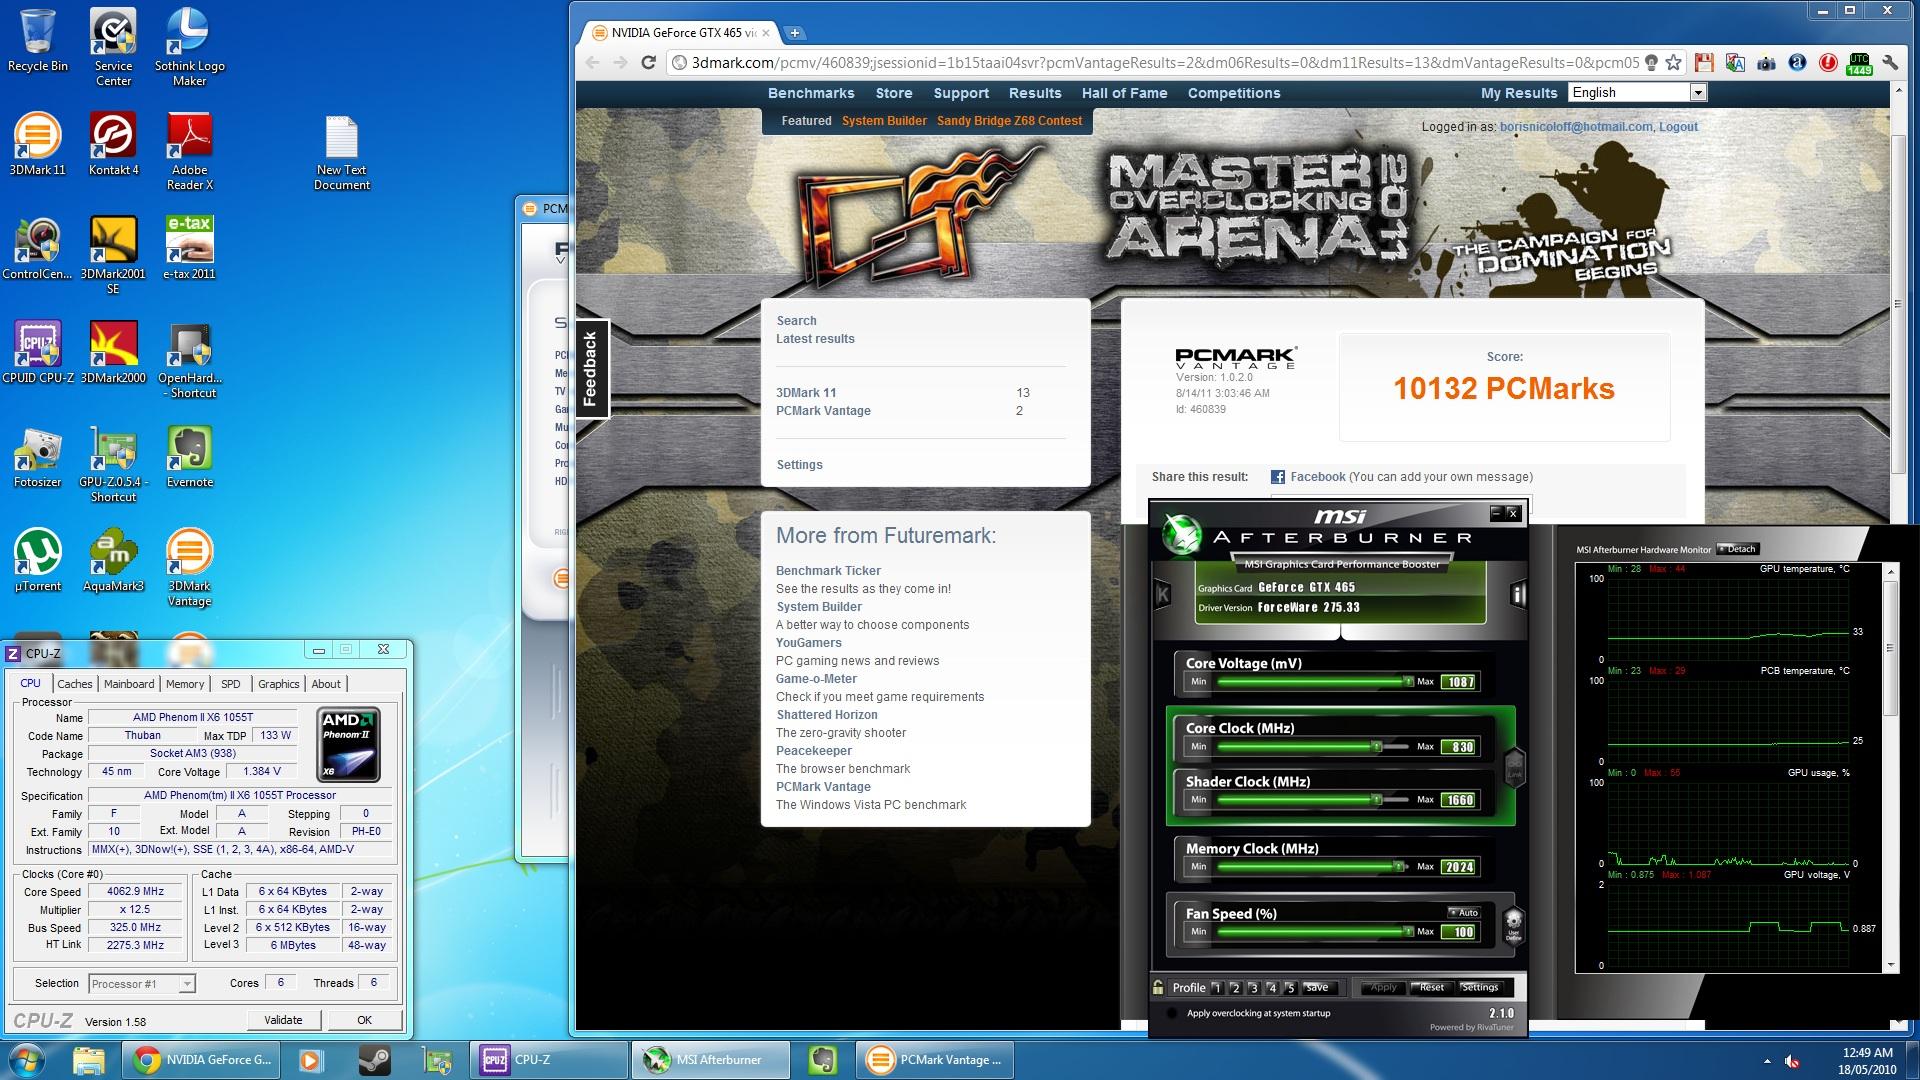Open MSI Afterburner information 'i' panel

pos(1518,595)
